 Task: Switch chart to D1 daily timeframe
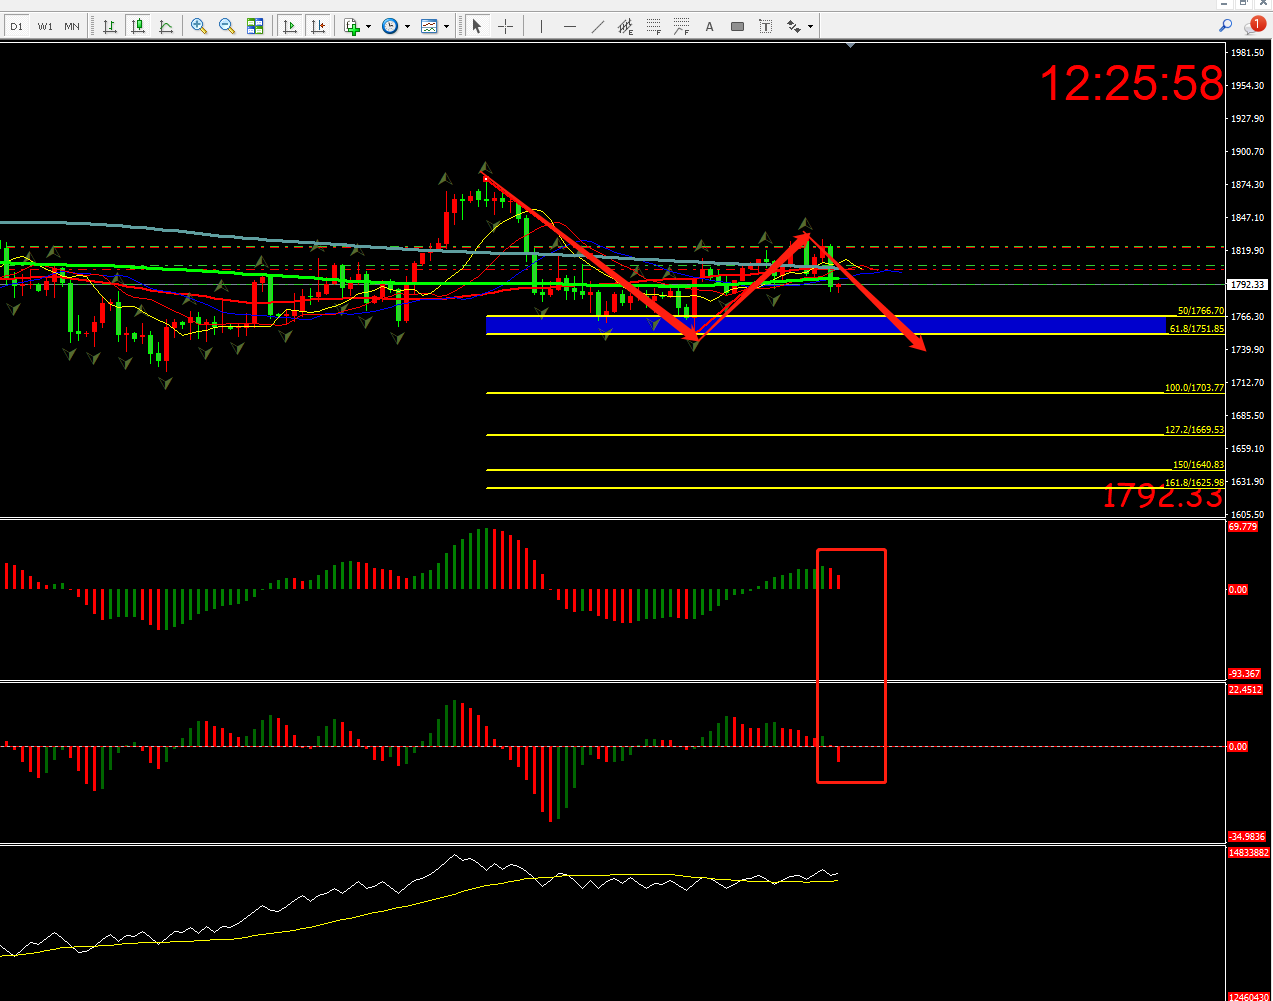(16, 26)
